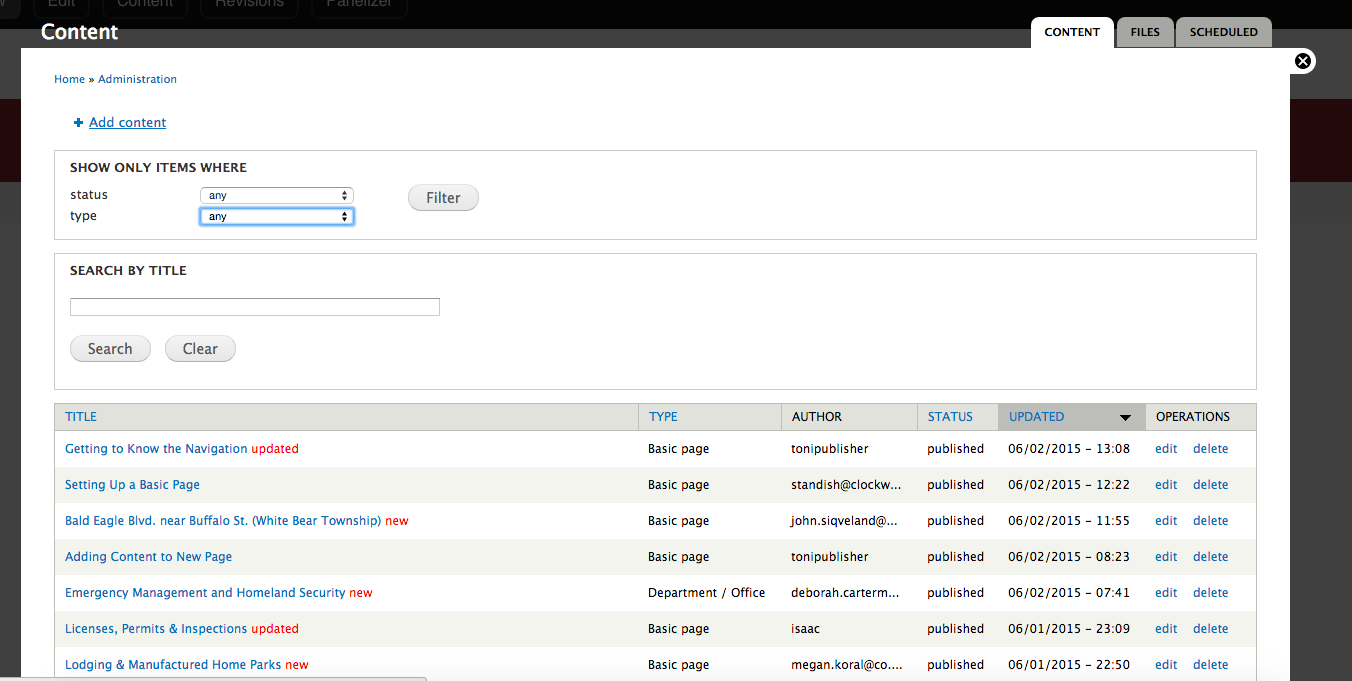The height and width of the screenshot is (681, 1352).
Task: Open Licenses, Permits & Inspections page
Action: click(156, 629)
